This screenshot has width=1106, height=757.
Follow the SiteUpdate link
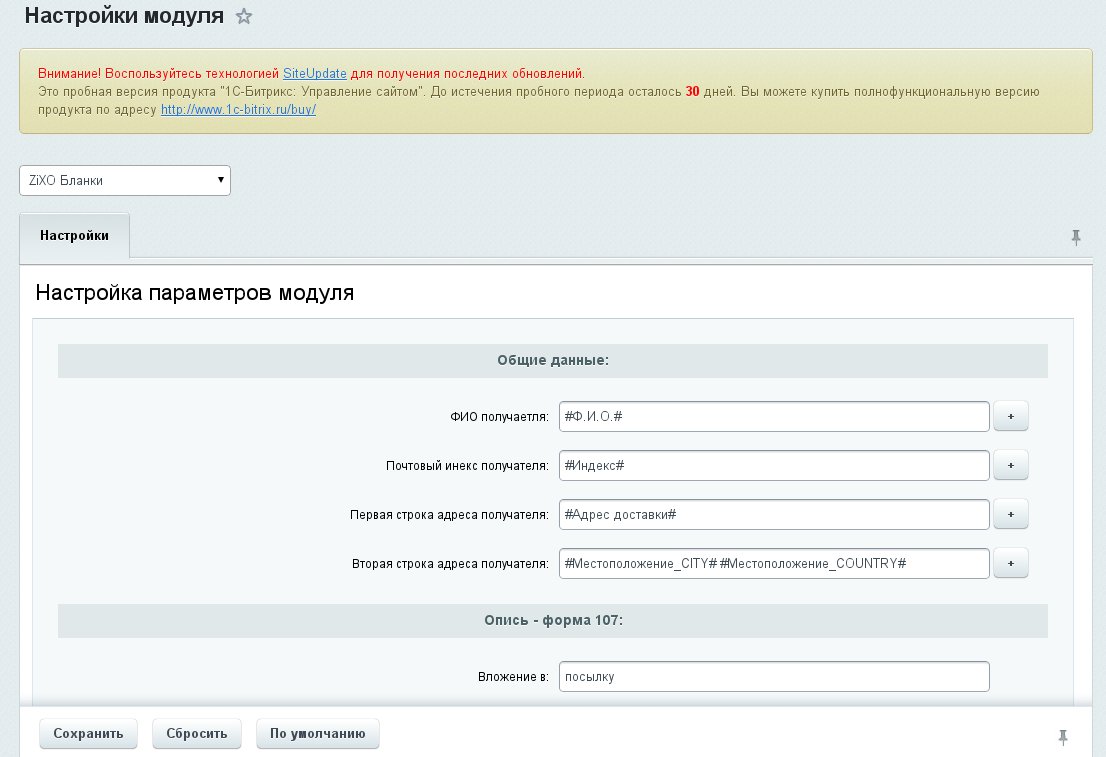(x=315, y=74)
